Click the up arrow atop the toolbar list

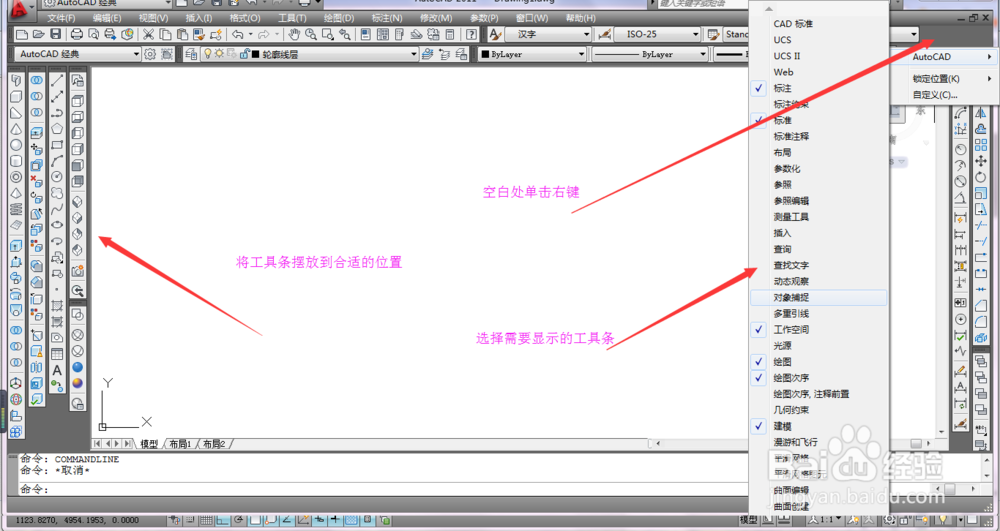[x=768, y=9]
